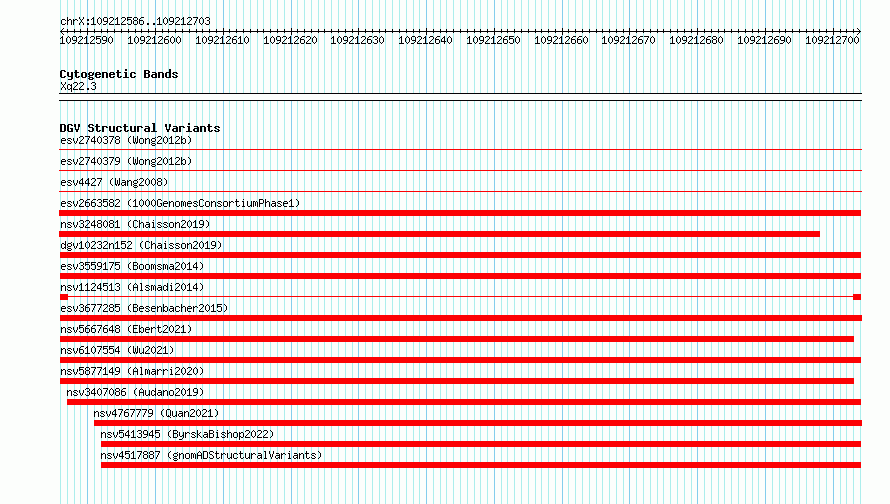Select nsv4517887 (gnomADStructuralVariants) label
This screenshot has height=504, width=890.
click(211, 455)
